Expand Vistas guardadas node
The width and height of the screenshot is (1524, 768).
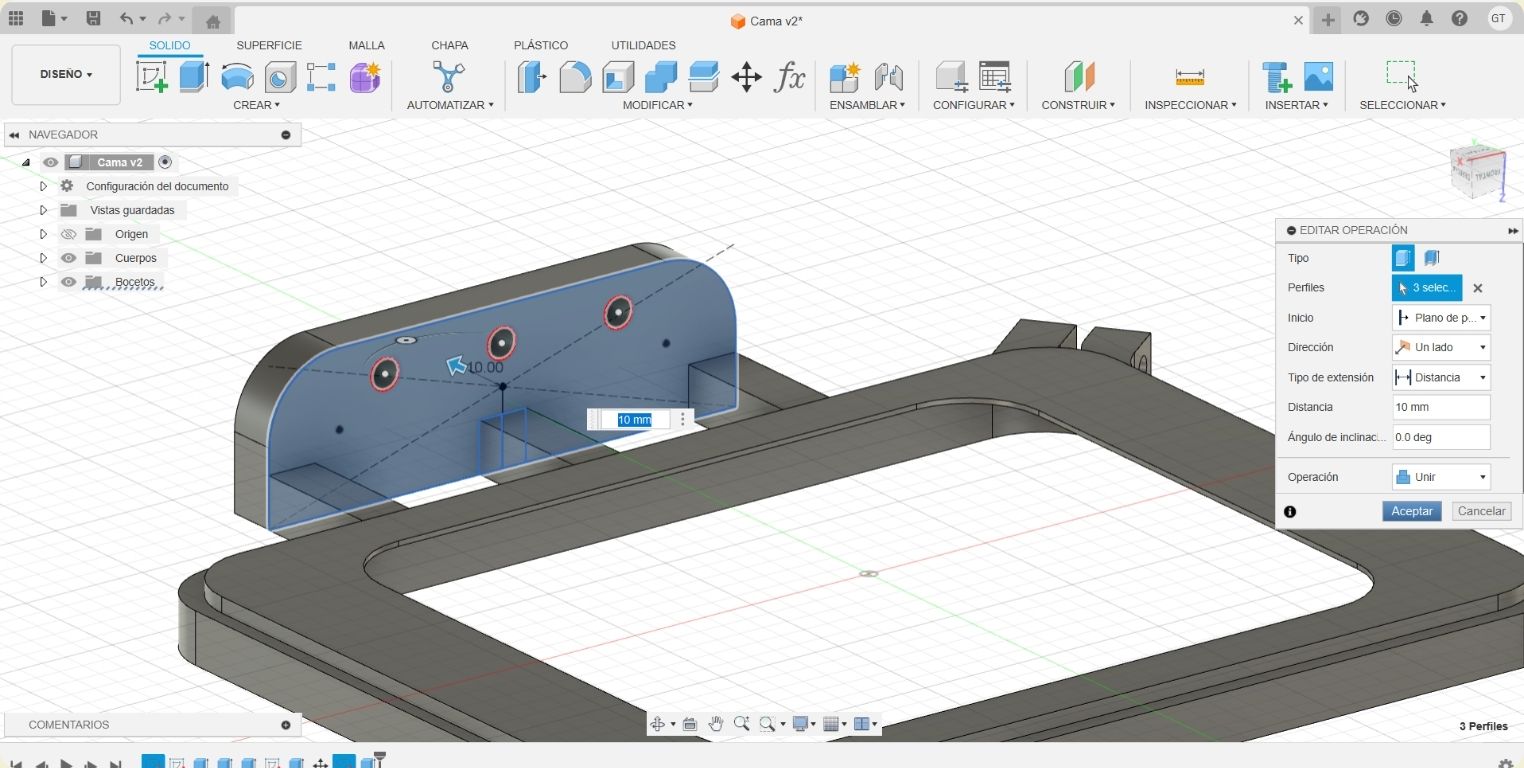43,210
